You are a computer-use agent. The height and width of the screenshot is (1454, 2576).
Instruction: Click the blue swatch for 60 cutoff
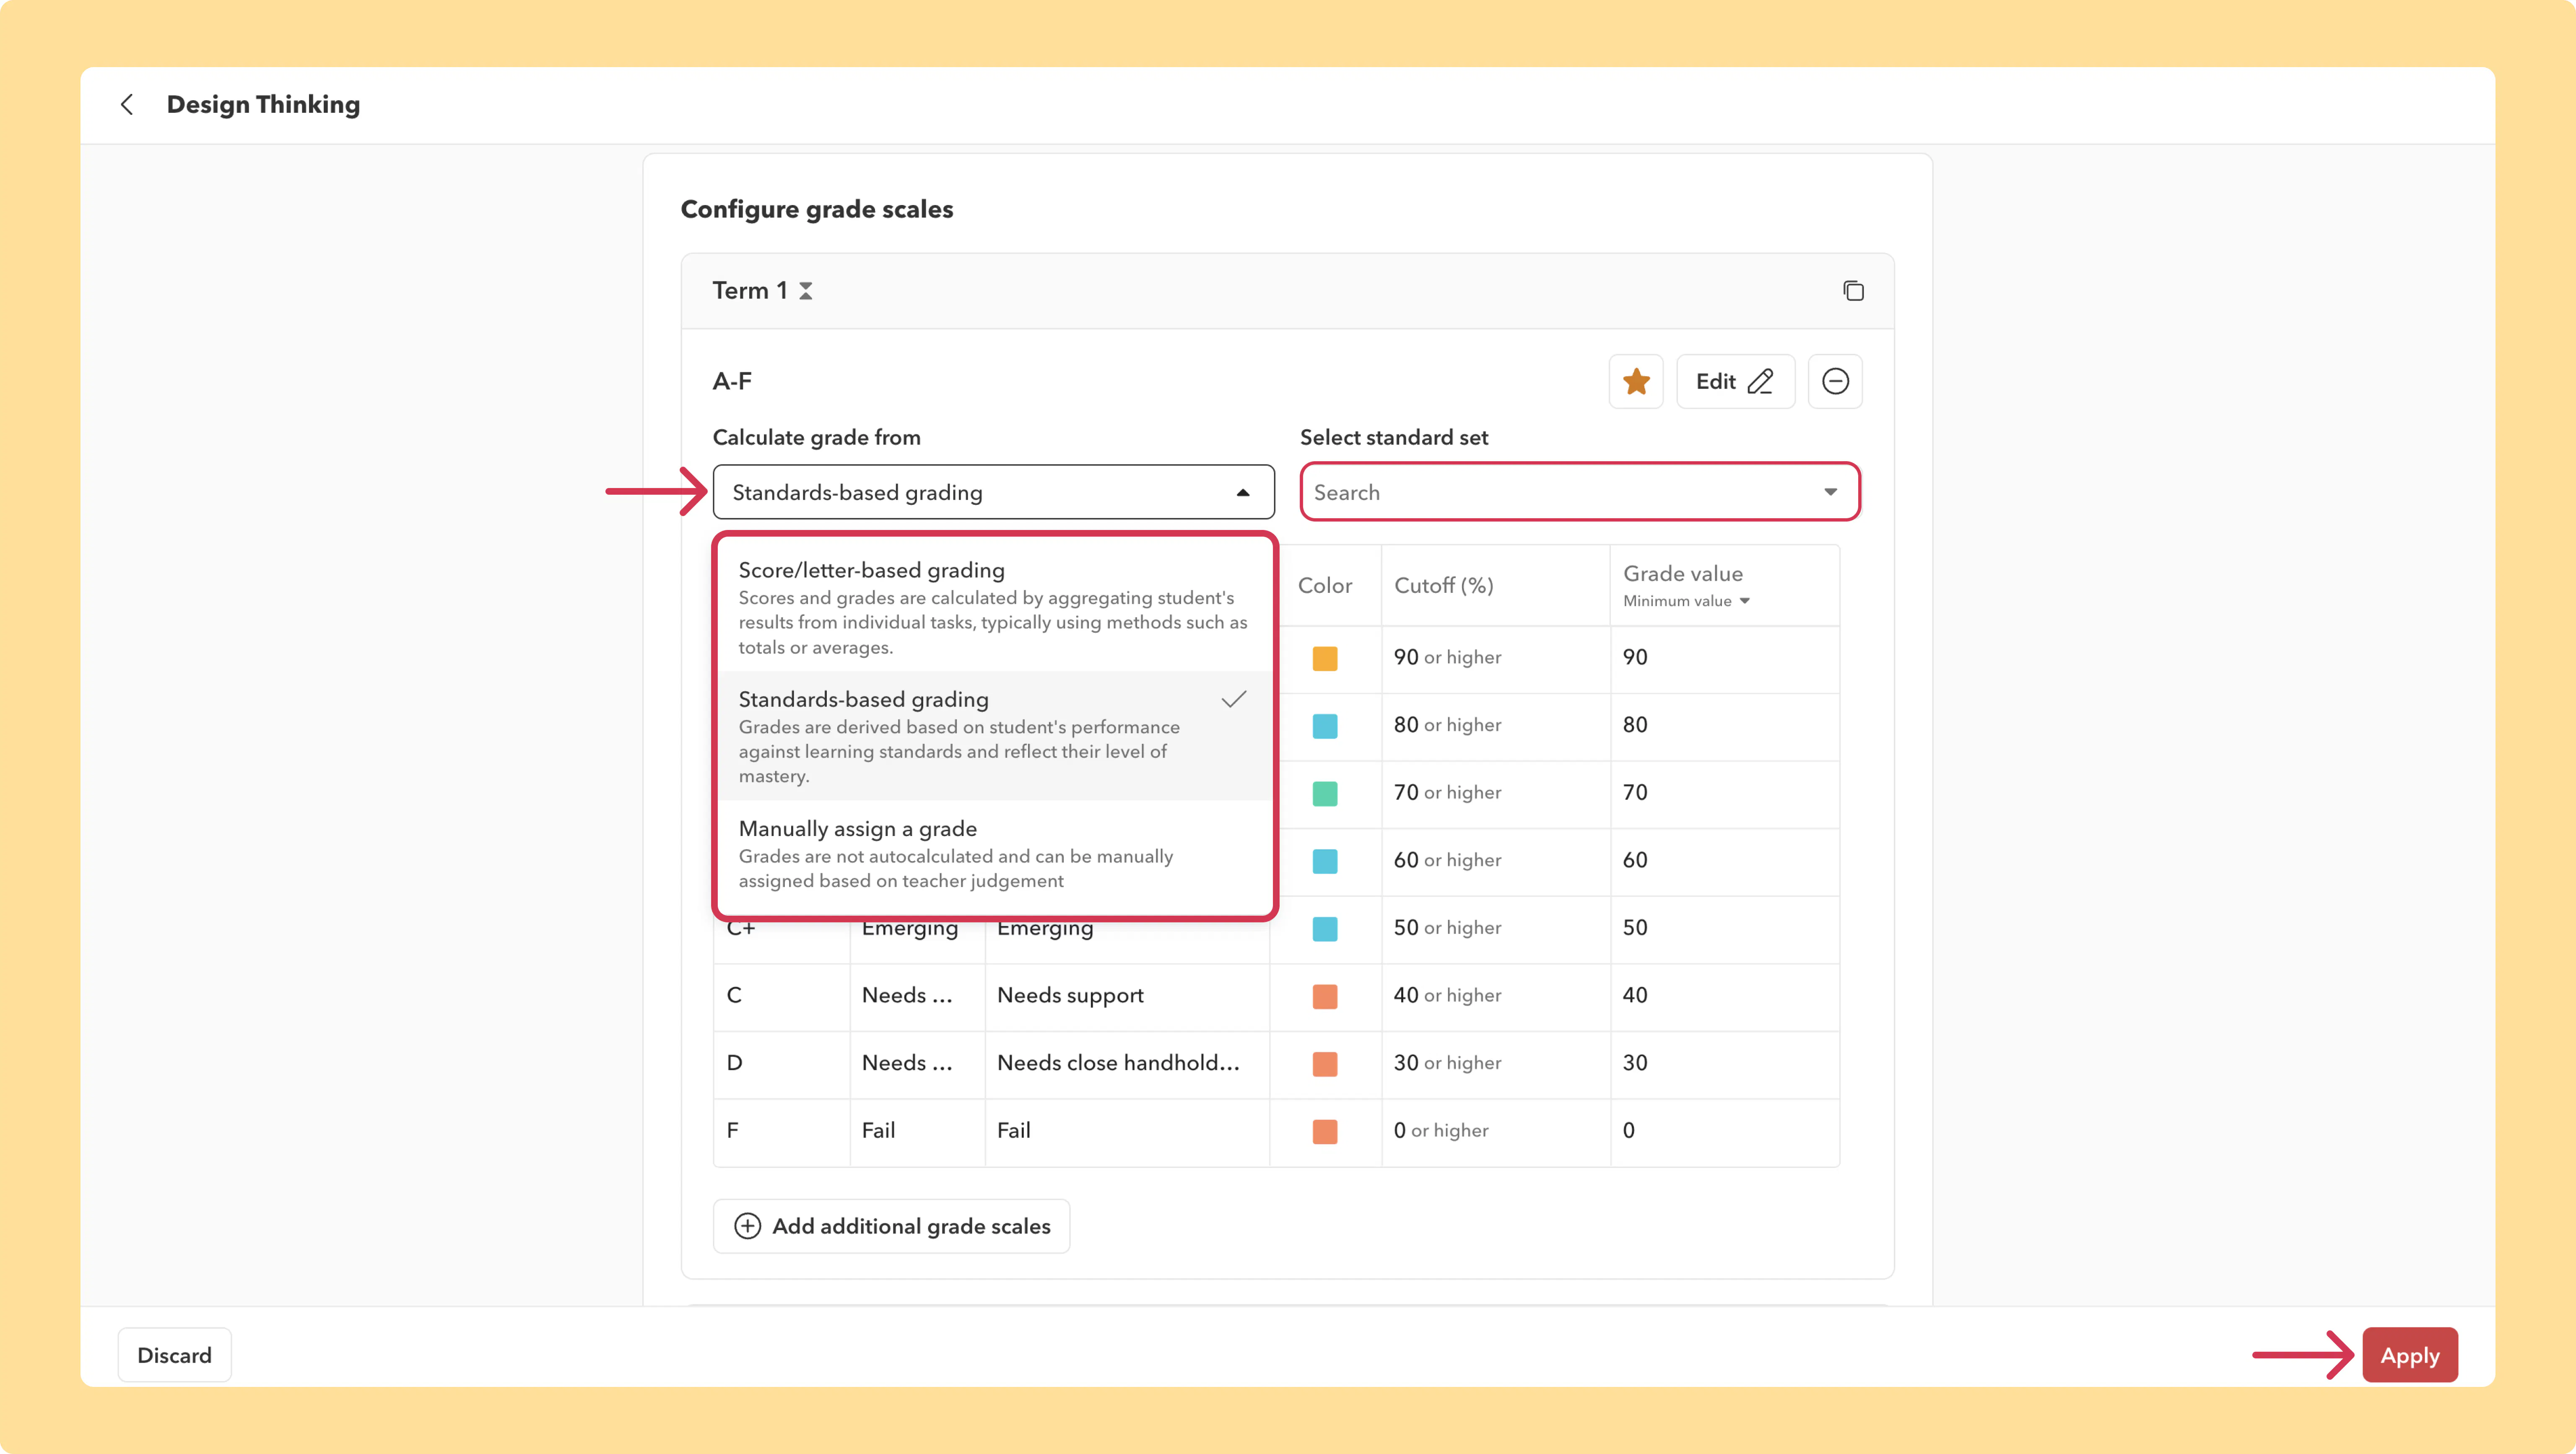tap(1325, 861)
